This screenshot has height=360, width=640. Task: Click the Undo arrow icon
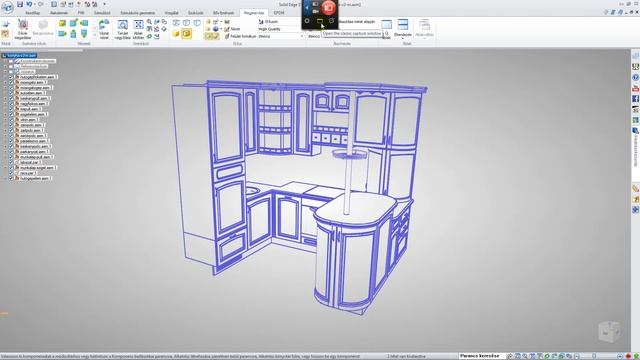[29, 4]
